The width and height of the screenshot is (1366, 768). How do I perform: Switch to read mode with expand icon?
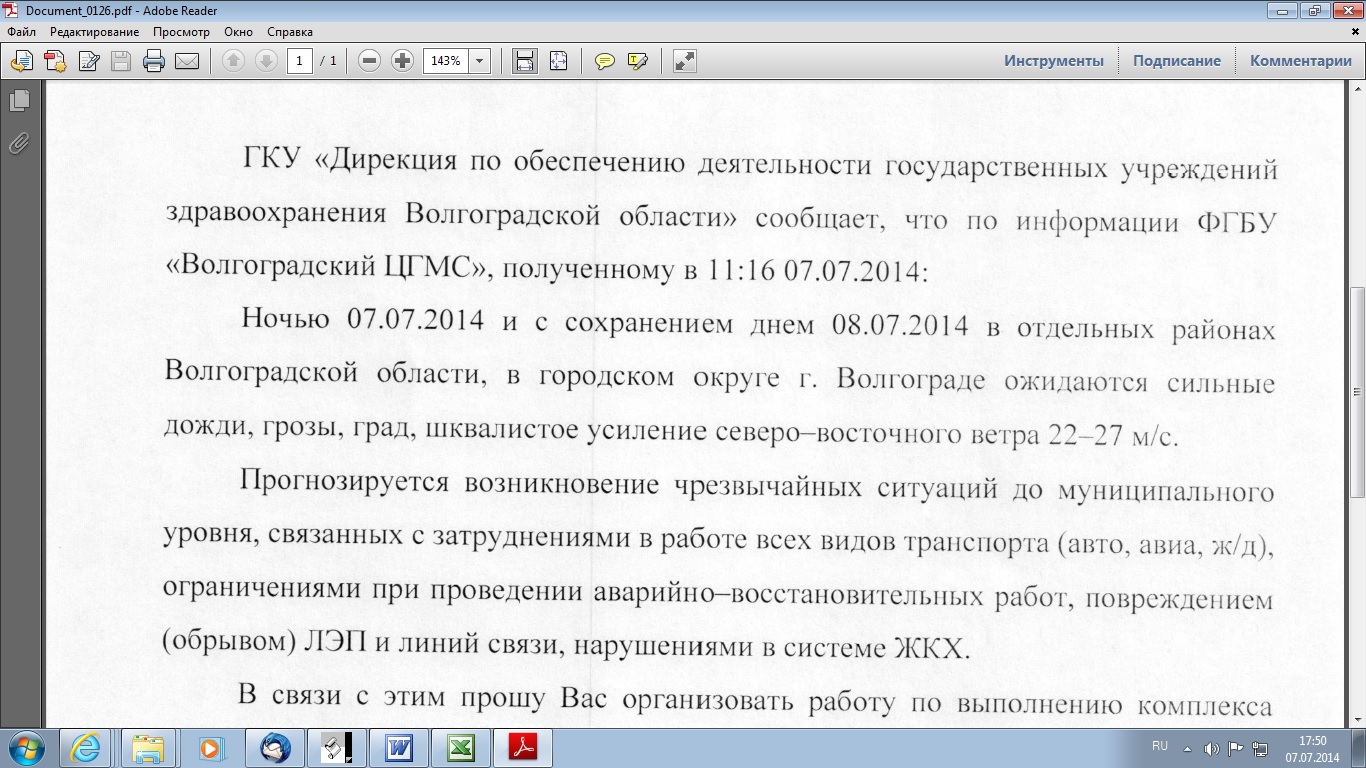[685, 61]
